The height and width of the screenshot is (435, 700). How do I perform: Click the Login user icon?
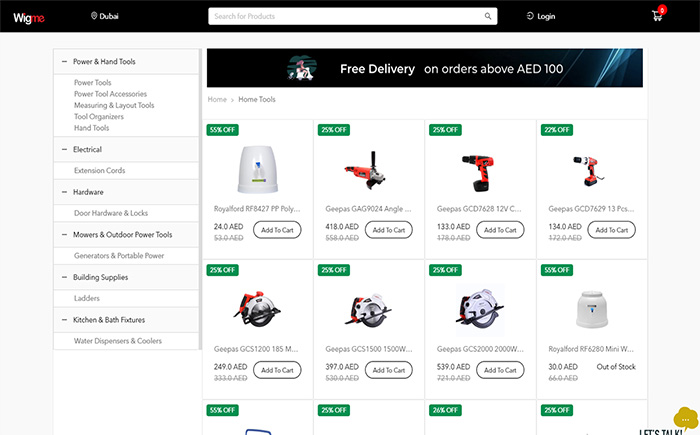click(x=530, y=16)
